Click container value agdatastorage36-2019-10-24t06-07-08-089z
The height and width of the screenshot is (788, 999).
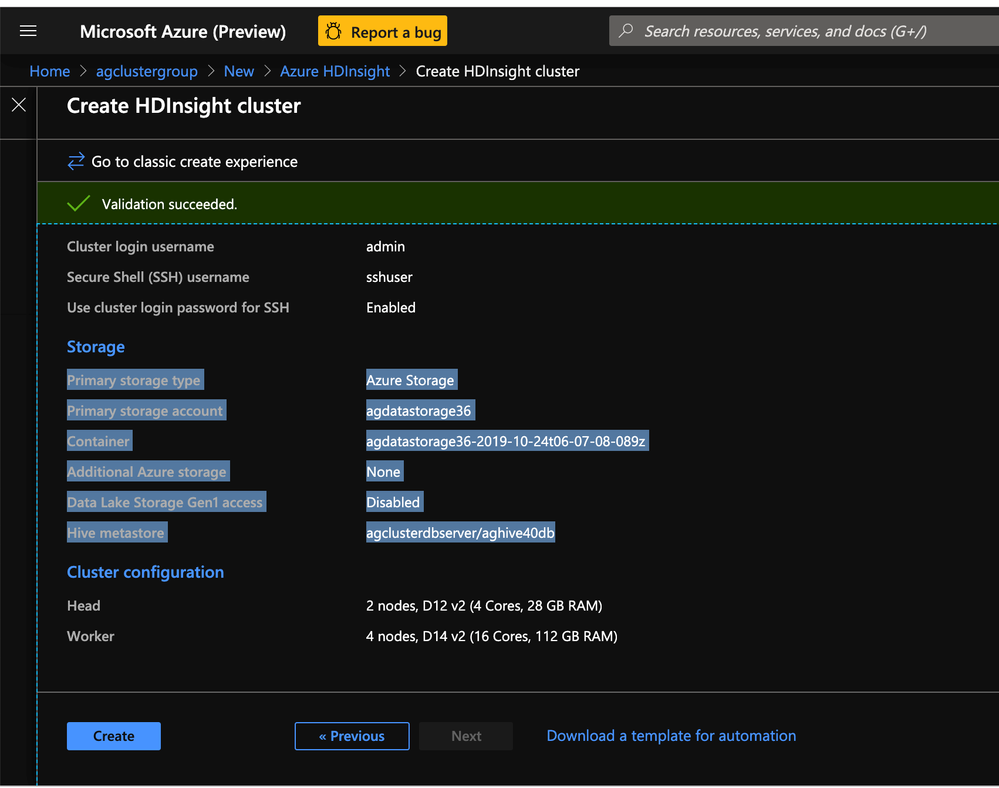tap(507, 441)
